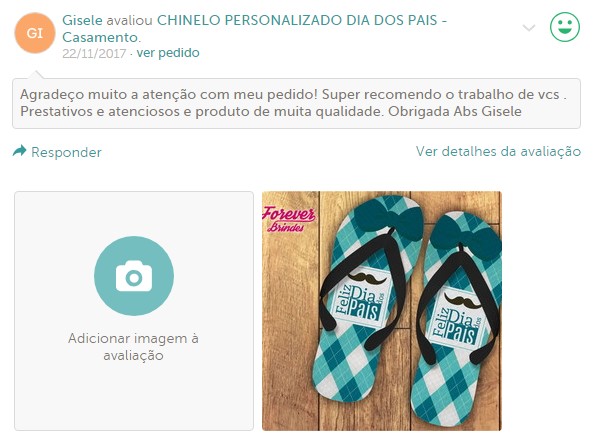
Task: Open the flip-flop product photo thumbnail
Action: (x=382, y=311)
